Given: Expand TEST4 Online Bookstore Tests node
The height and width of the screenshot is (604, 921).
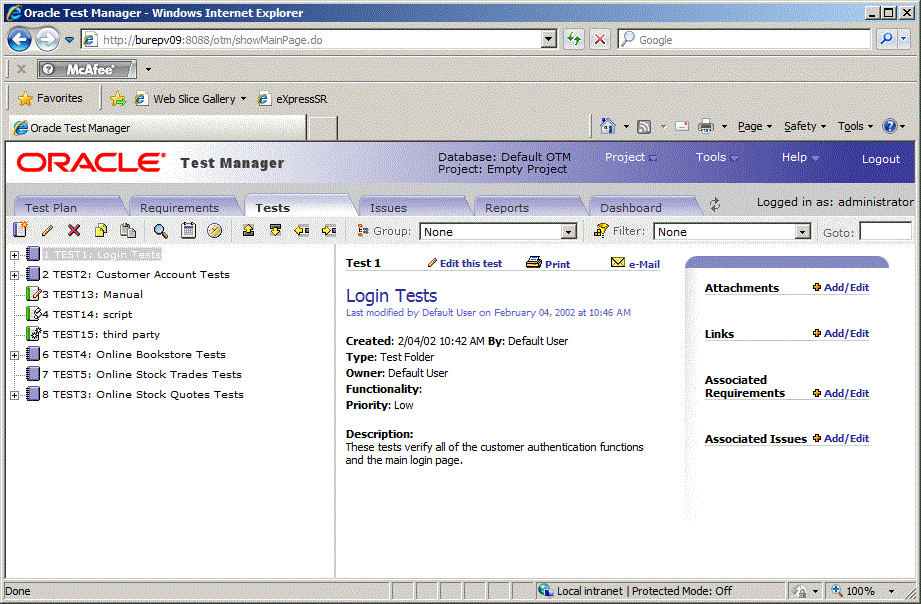Looking at the screenshot, I should (15, 355).
